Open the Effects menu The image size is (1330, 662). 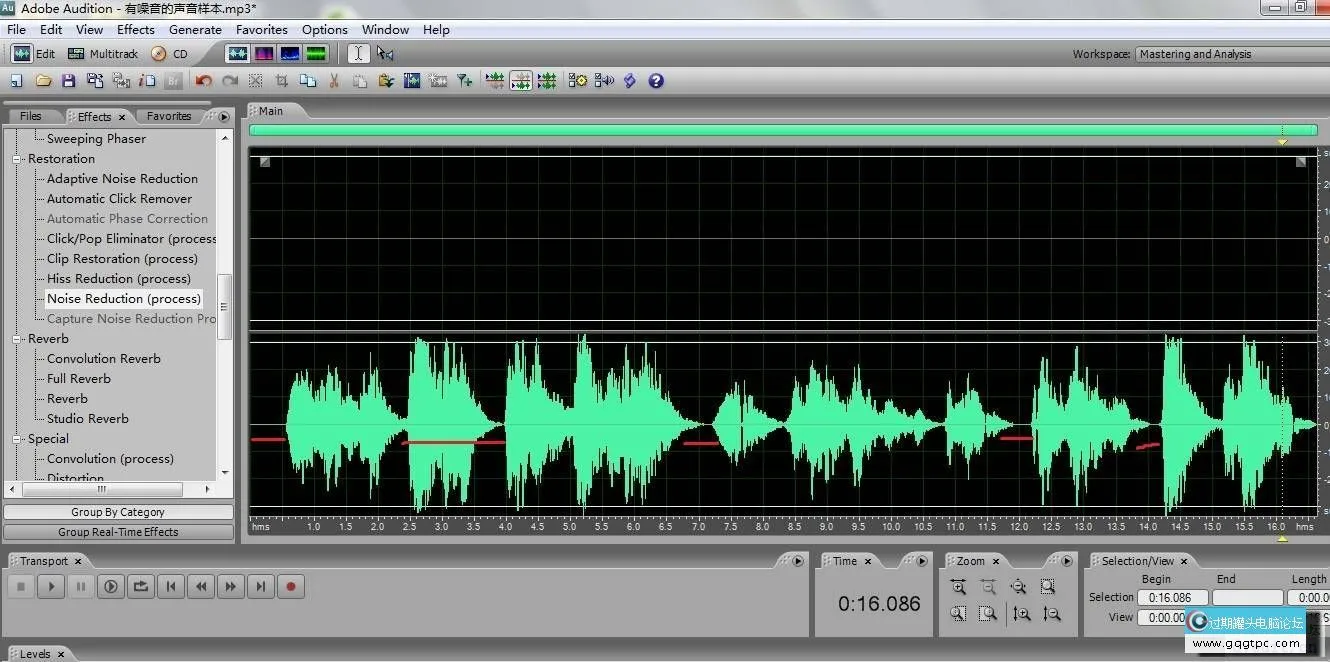[135, 29]
